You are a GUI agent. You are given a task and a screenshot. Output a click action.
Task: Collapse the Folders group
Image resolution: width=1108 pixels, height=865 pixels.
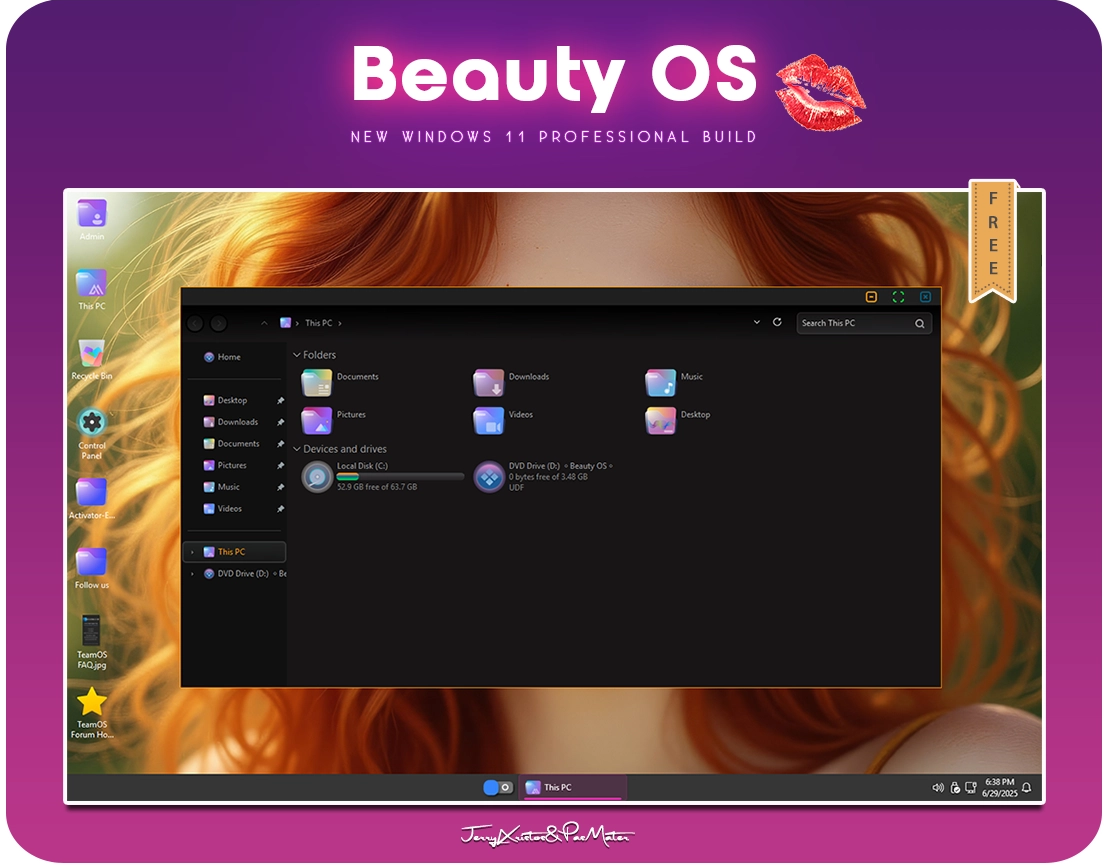pos(297,355)
